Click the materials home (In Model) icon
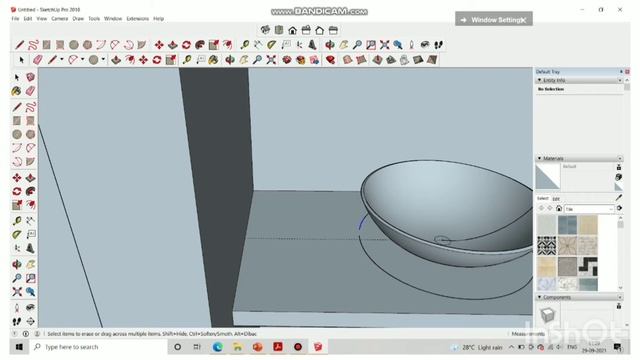The width and height of the screenshot is (640, 360). [x=559, y=209]
